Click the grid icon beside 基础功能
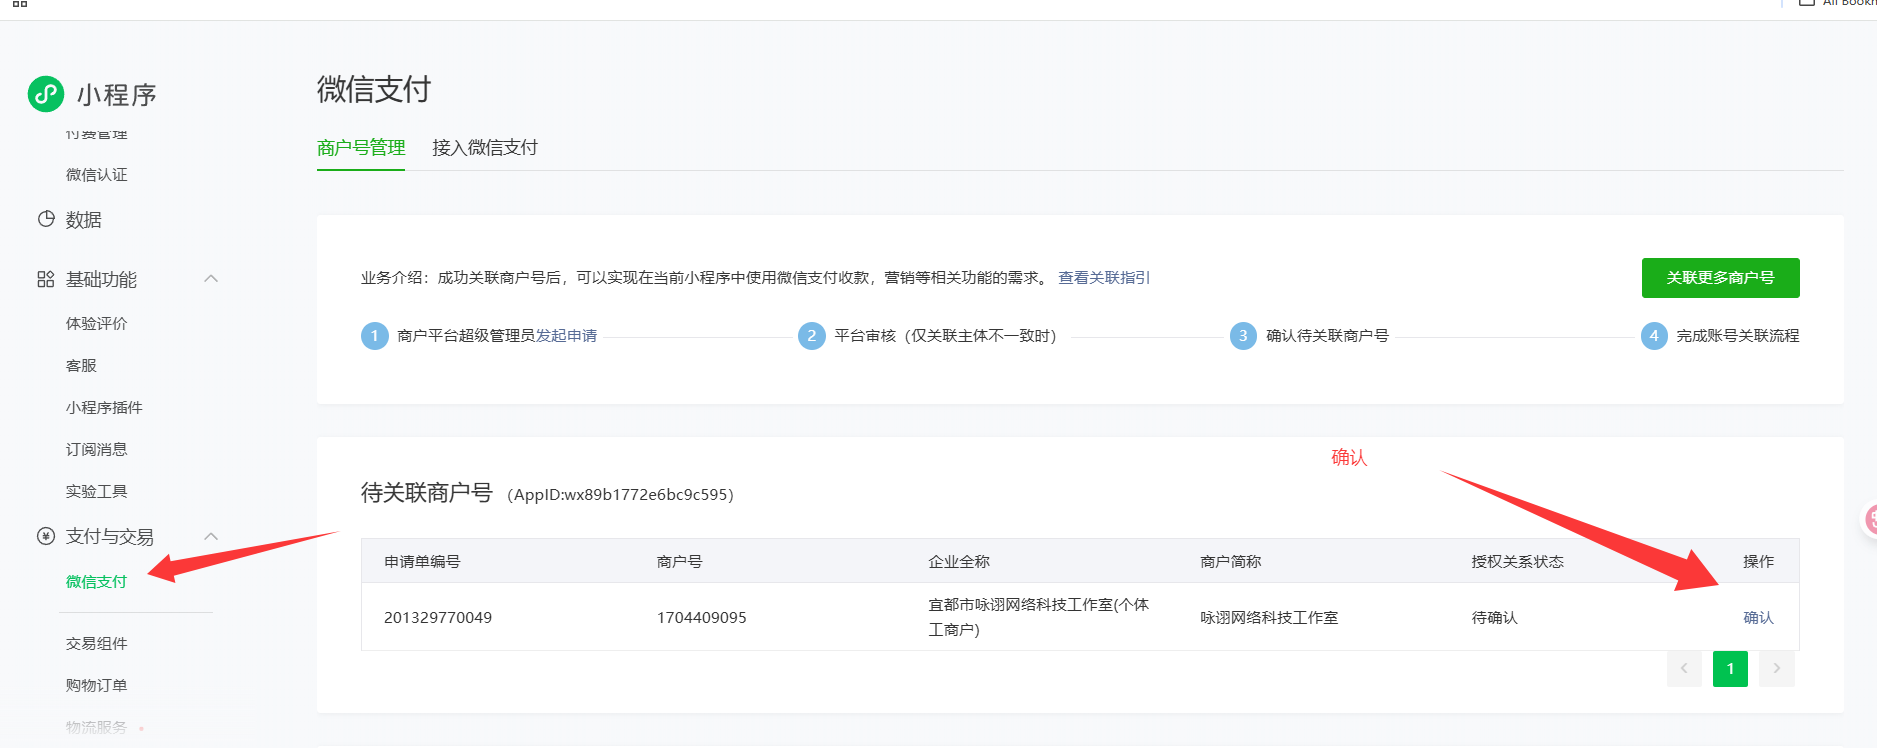 46,279
